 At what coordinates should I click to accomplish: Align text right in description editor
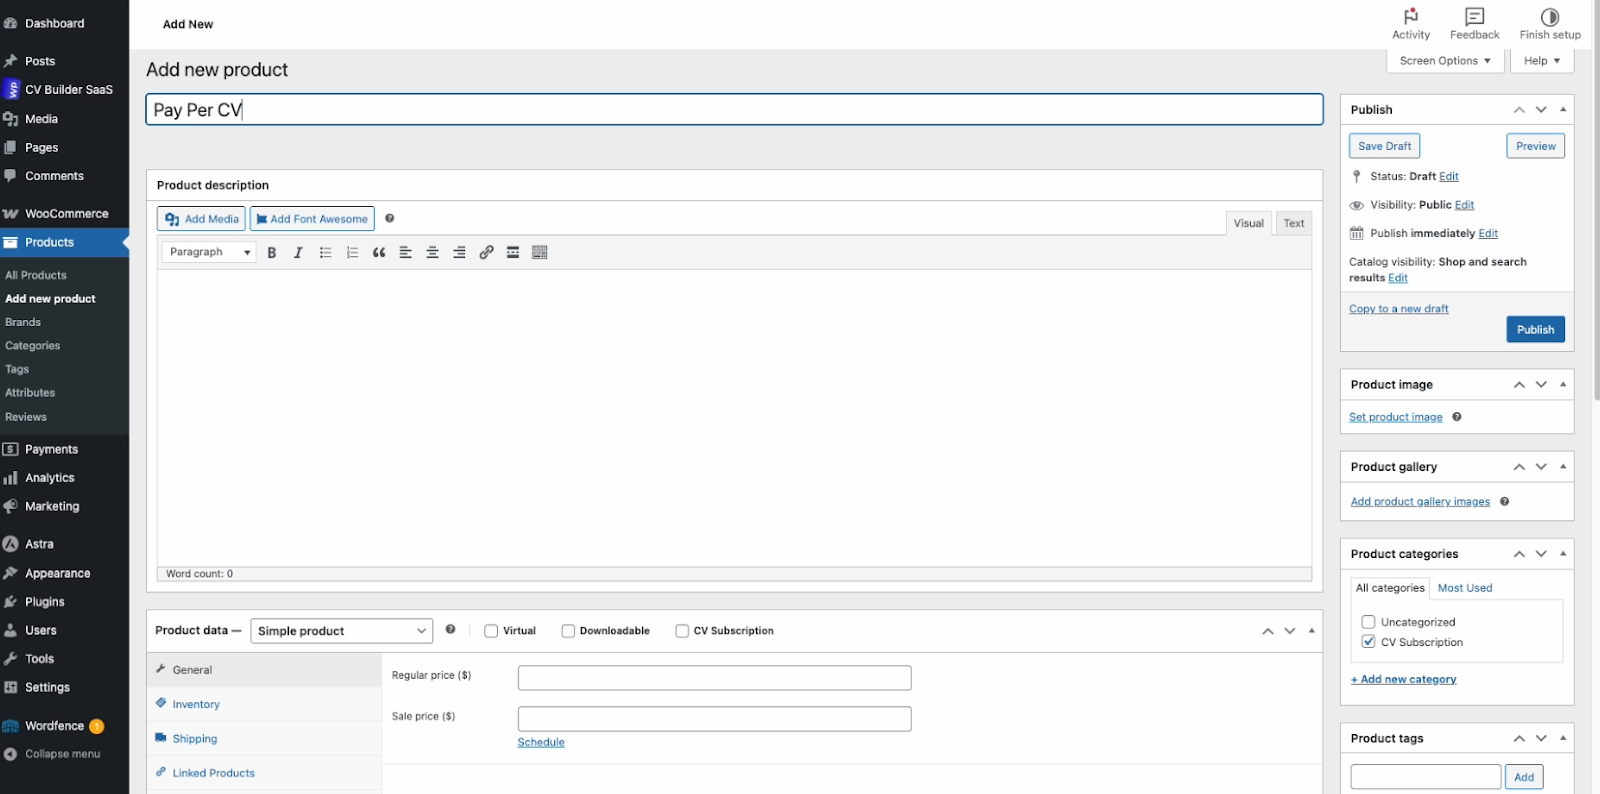point(460,253)
